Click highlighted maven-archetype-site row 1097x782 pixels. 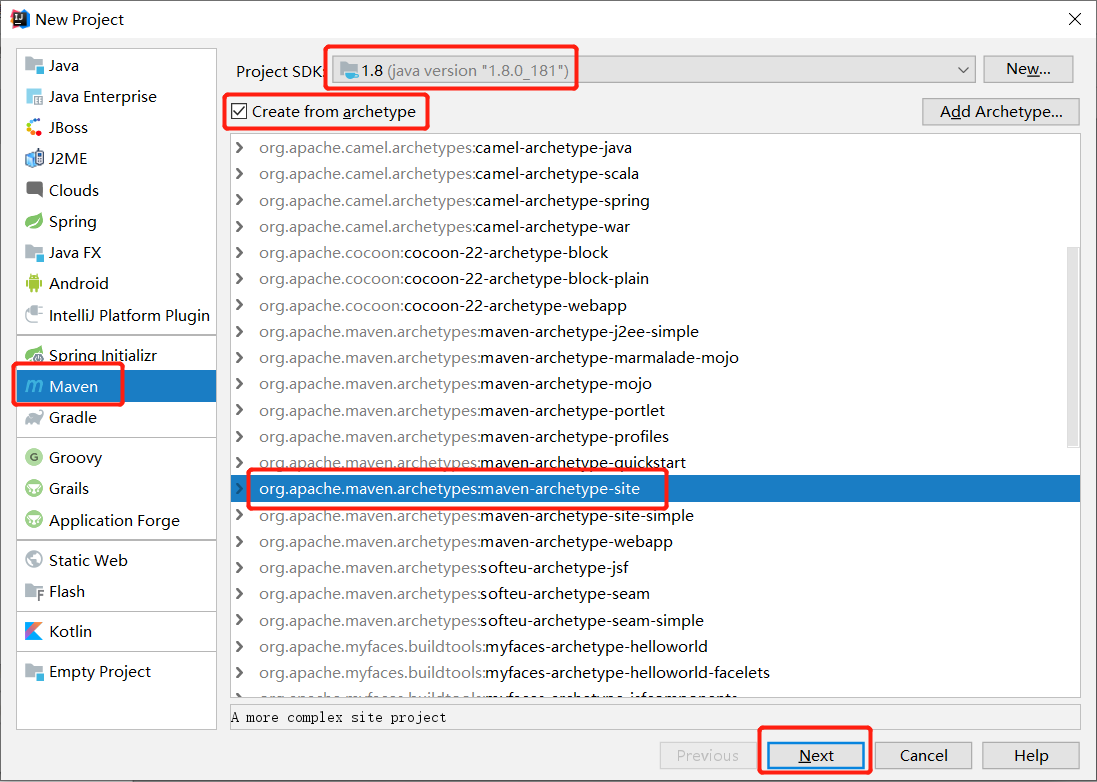(x=655, y=489)
